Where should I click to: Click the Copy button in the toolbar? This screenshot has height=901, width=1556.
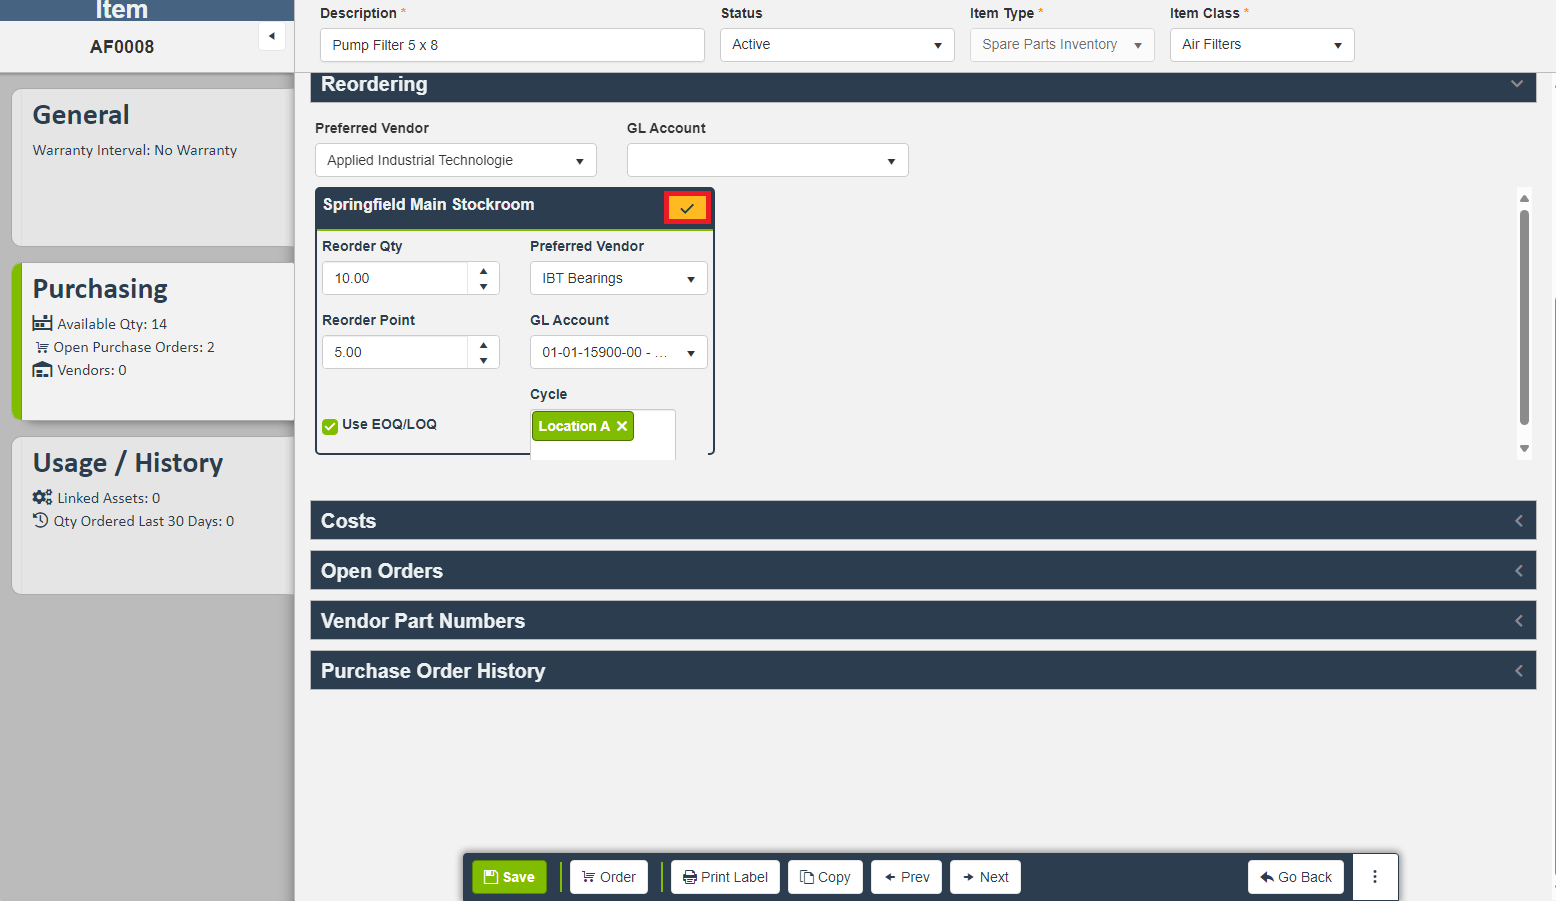(825, 877)
